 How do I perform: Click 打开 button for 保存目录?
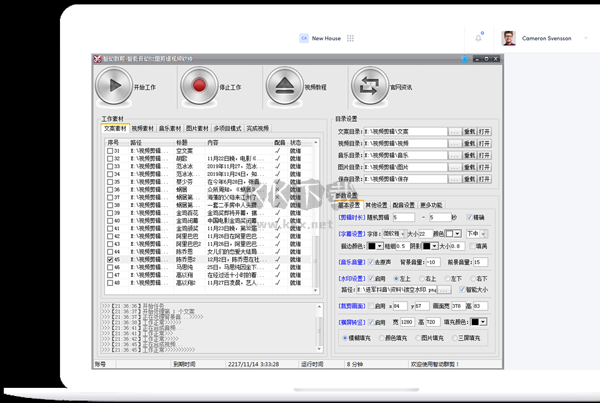pyautogui.click(x=485, y=179)
